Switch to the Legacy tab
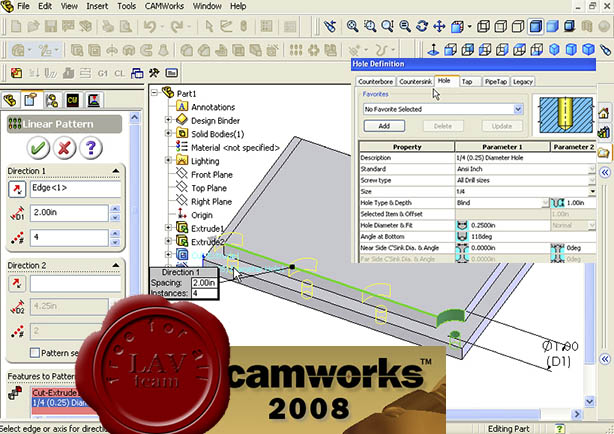The height and width of the screenshot is (434, 614). 523,81
